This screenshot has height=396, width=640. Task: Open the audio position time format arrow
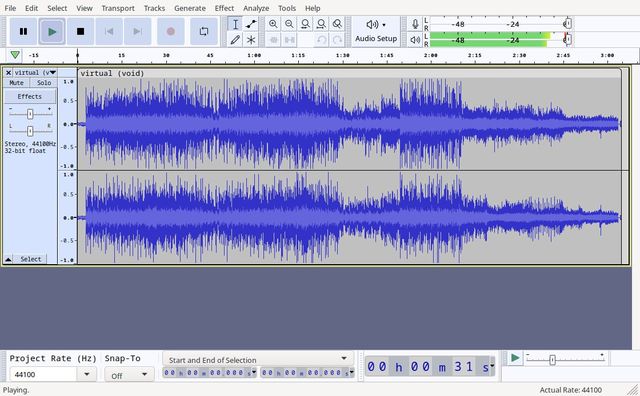[492, 366]
